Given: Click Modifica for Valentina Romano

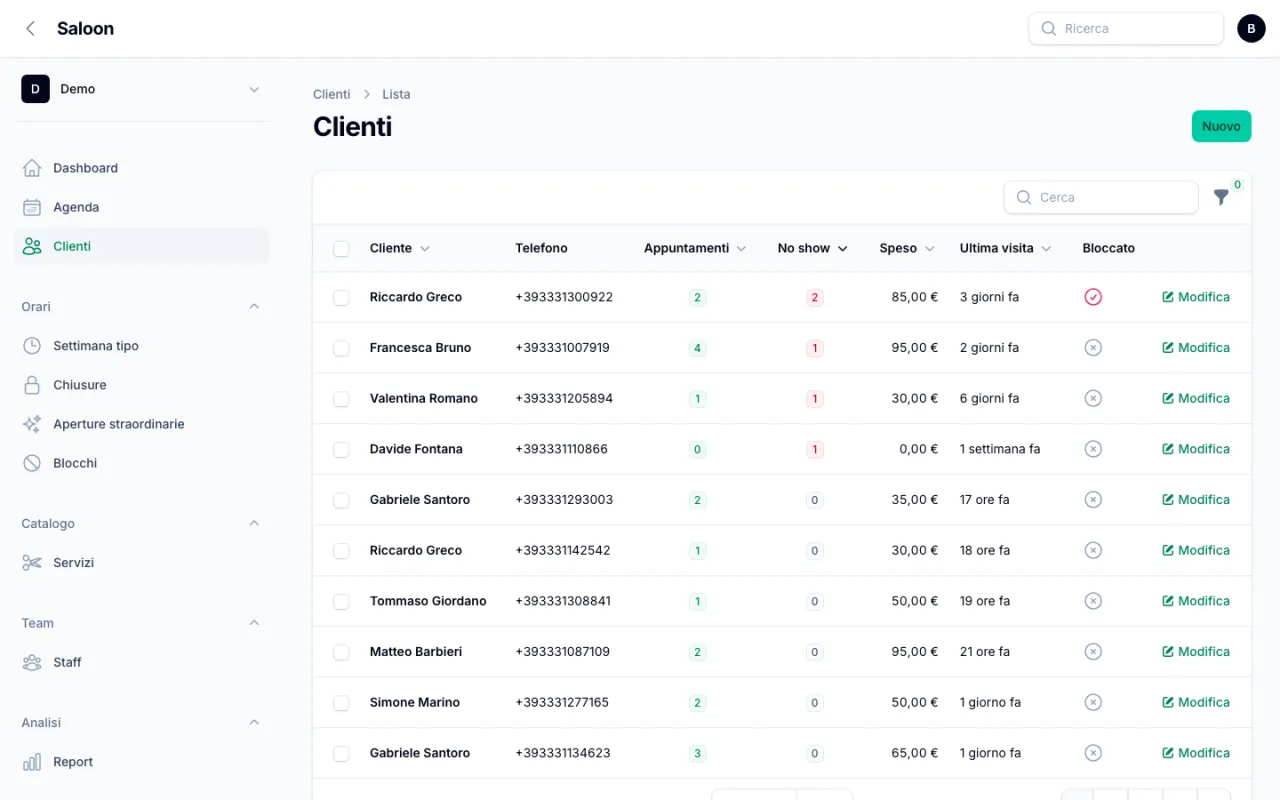Looking at the screenshot, I should click(1196, 398).
